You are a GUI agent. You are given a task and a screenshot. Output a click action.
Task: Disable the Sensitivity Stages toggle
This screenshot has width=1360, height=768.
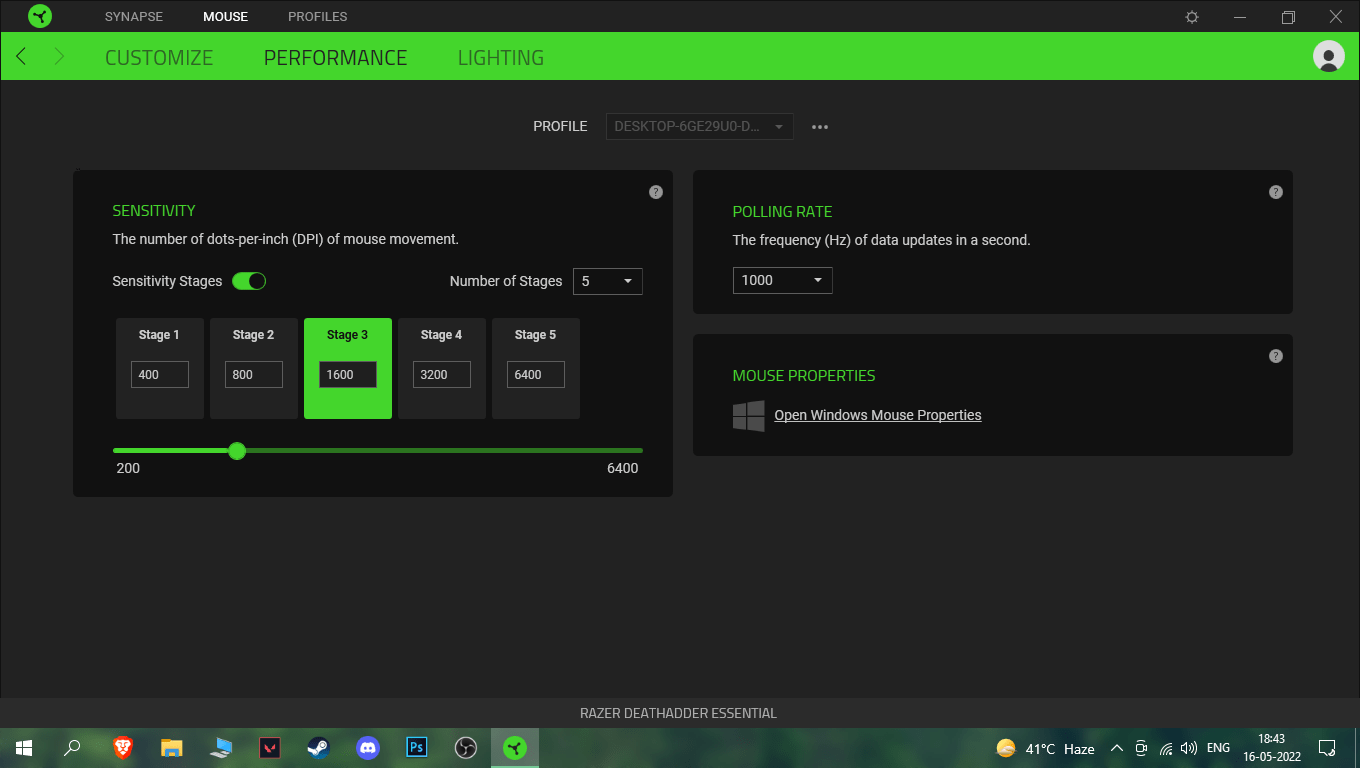coord(249,281)
